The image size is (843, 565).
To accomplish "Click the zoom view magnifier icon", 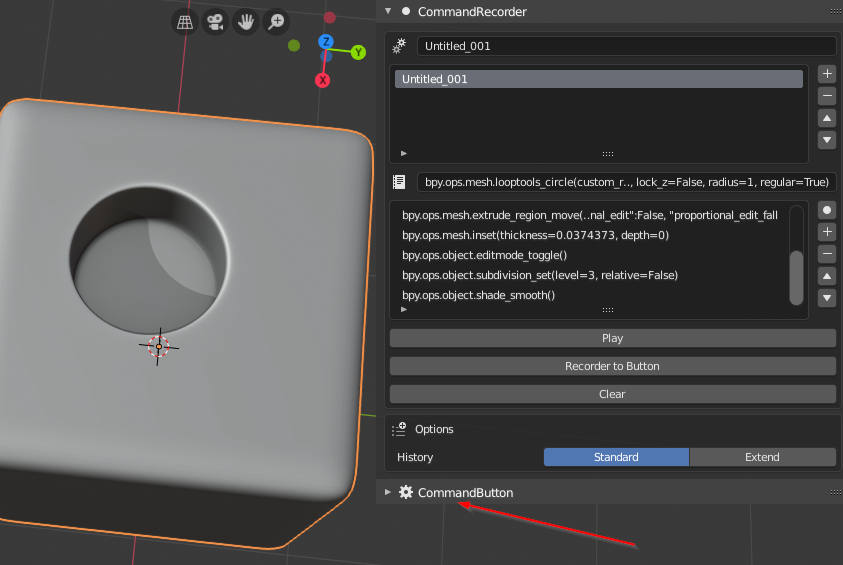I will pyautogui.click(x=277, y=22).
